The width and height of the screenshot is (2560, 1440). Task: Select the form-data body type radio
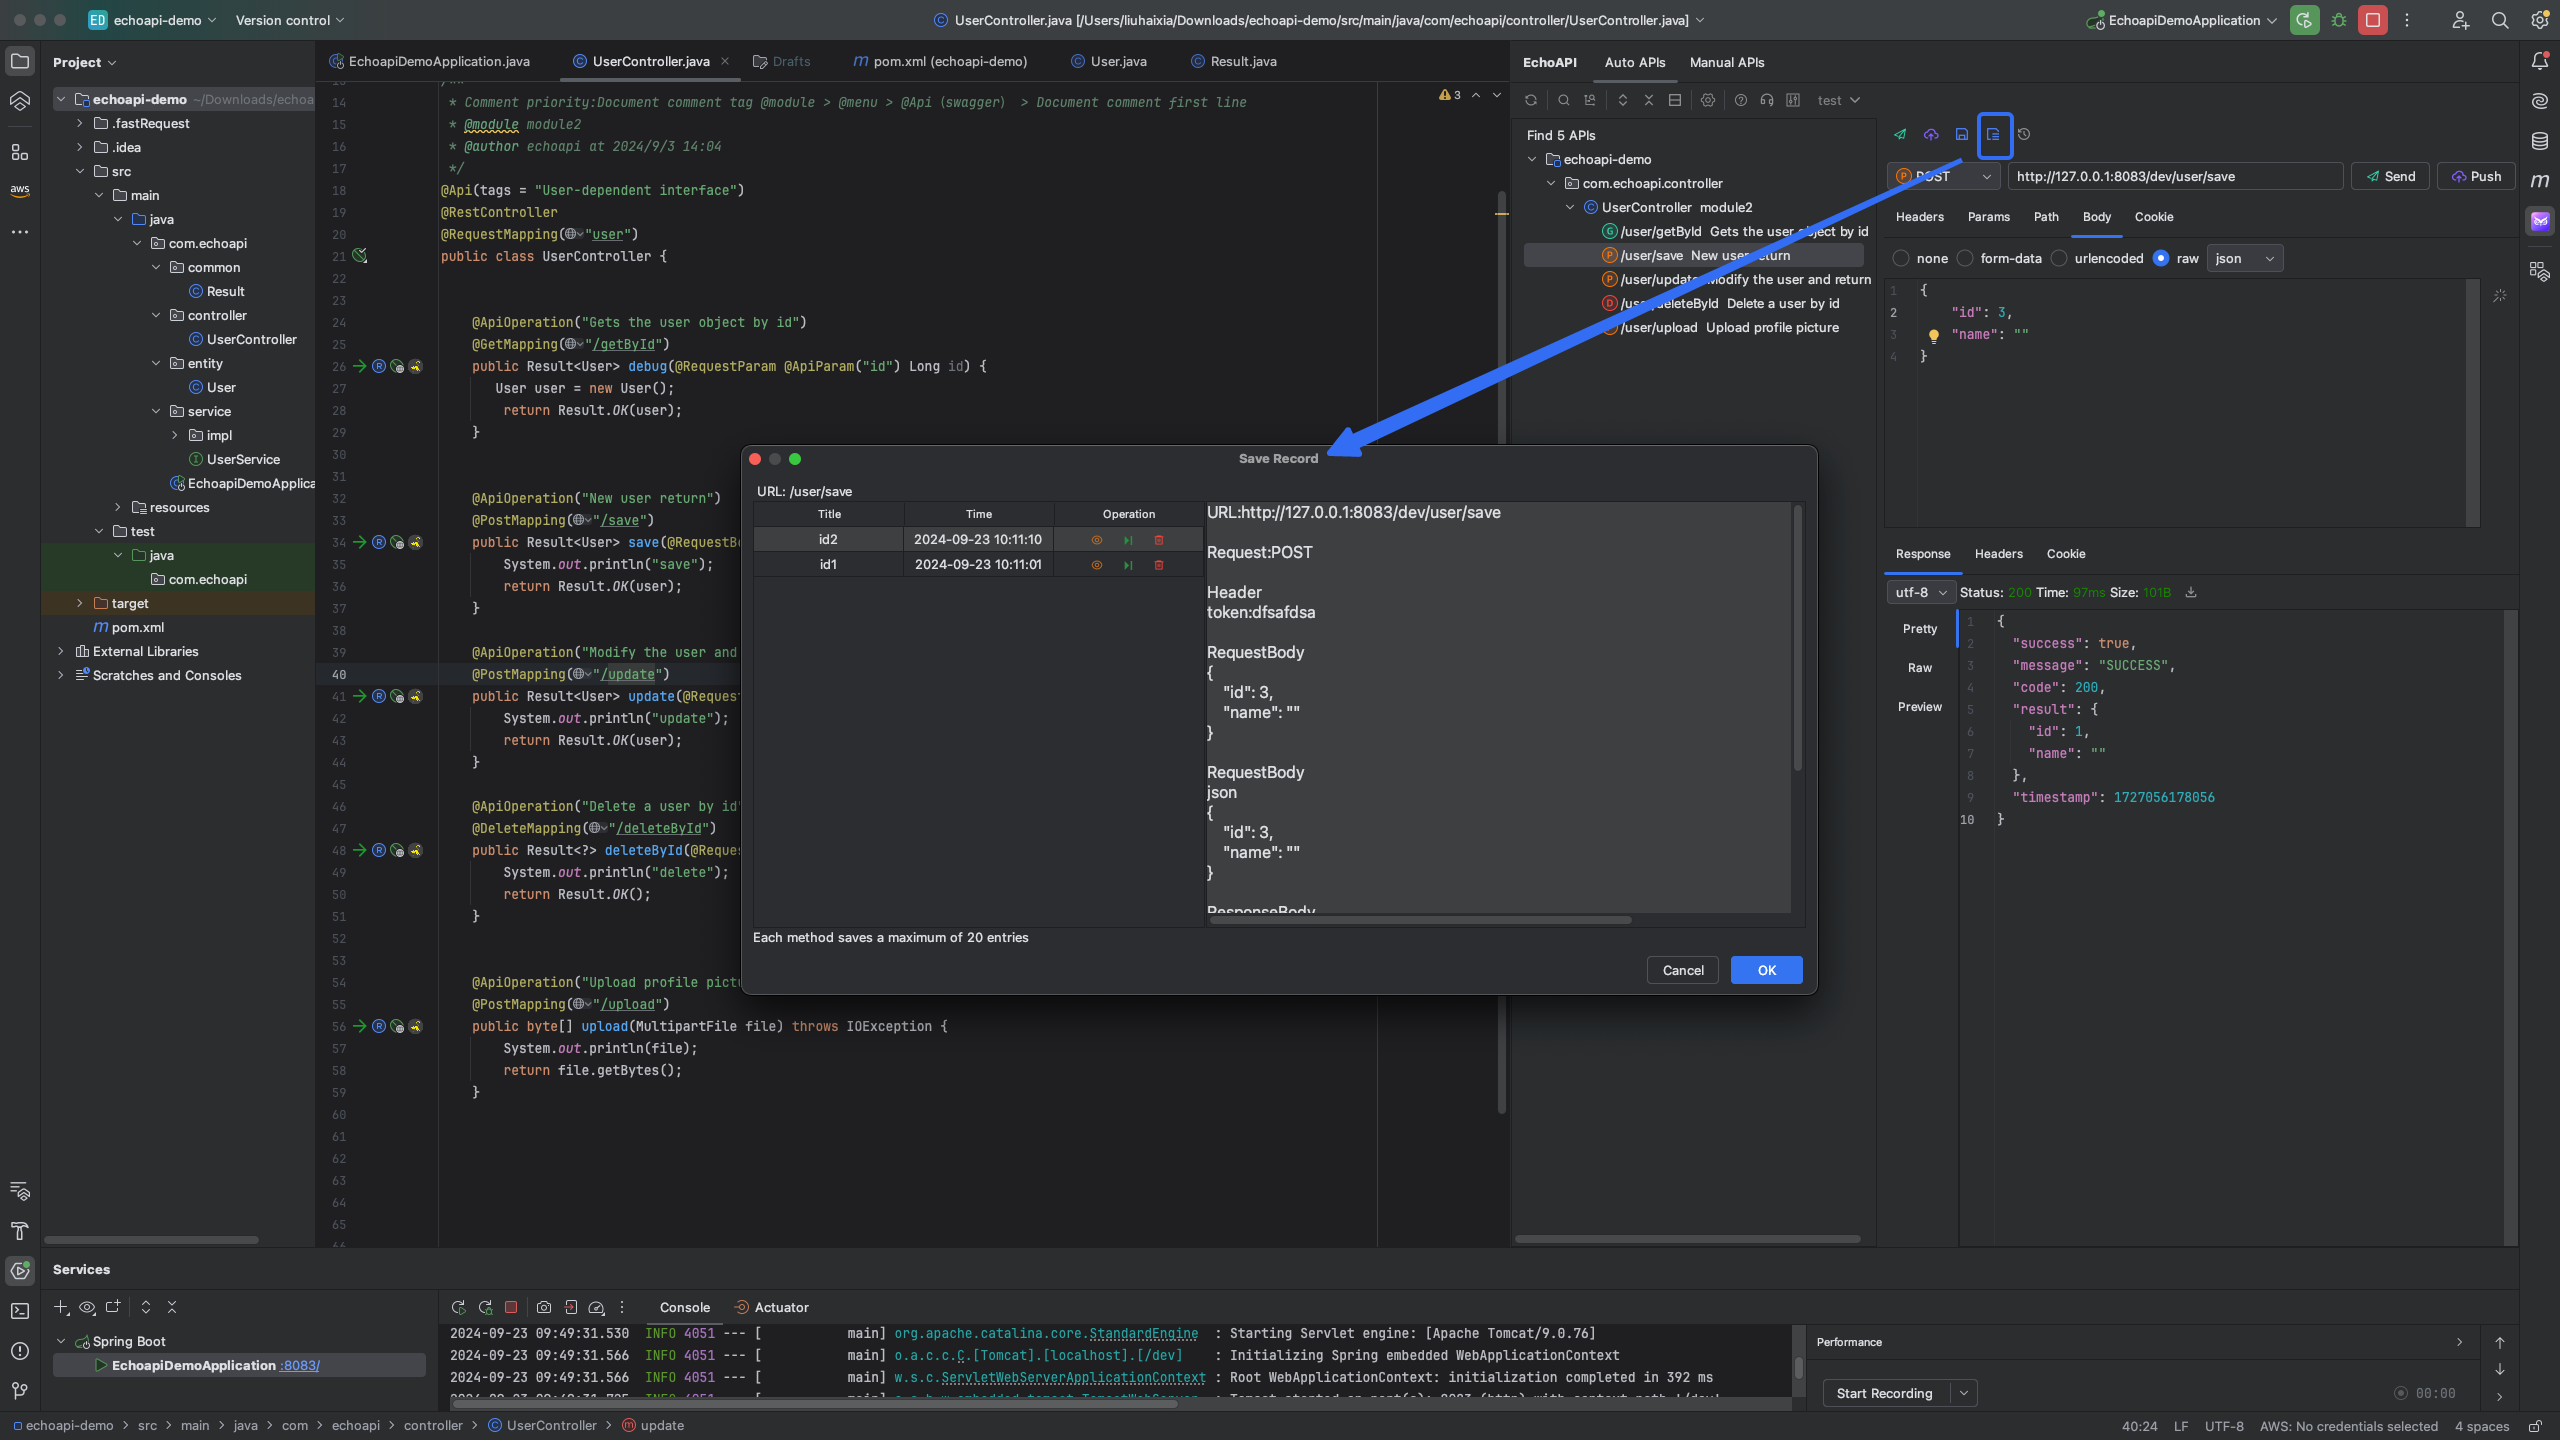(x=1965, y=258)
